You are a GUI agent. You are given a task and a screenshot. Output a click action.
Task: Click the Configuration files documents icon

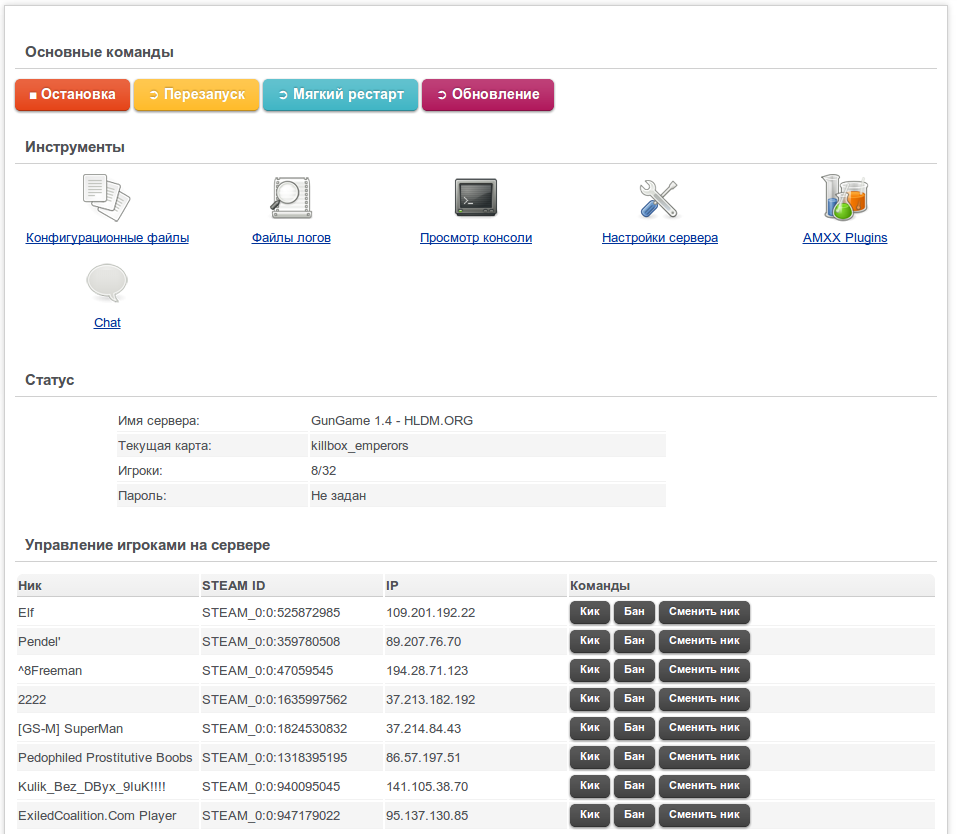[107, 198]
